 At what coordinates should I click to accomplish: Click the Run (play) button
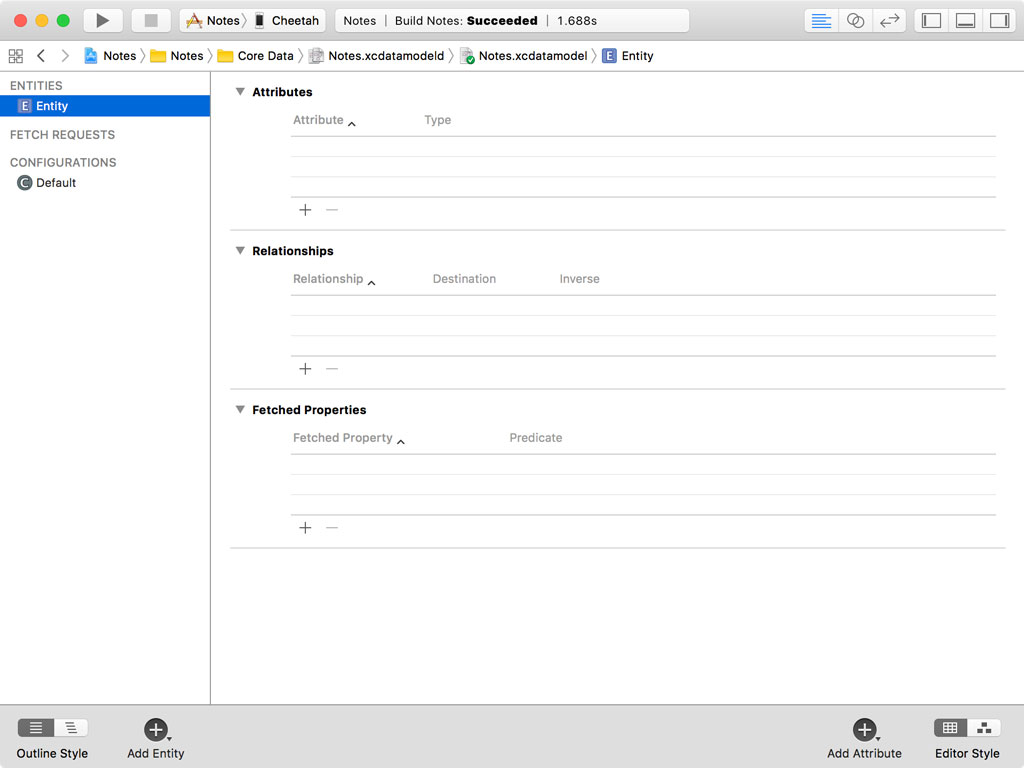(x=102, y=20)
